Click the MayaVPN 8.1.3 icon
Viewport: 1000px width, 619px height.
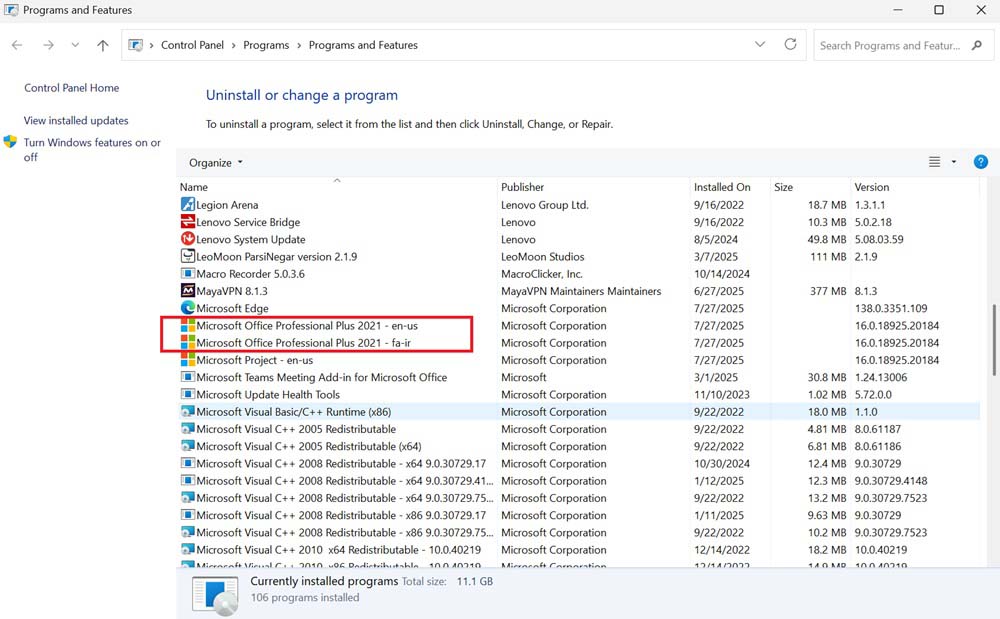187,291
